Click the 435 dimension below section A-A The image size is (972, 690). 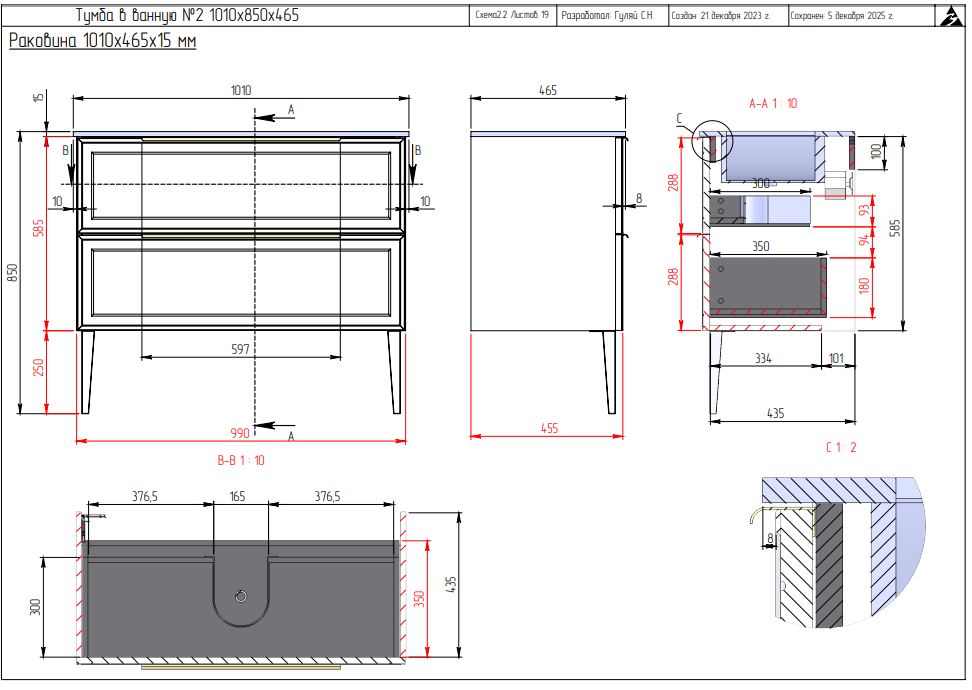coord(775,414)
